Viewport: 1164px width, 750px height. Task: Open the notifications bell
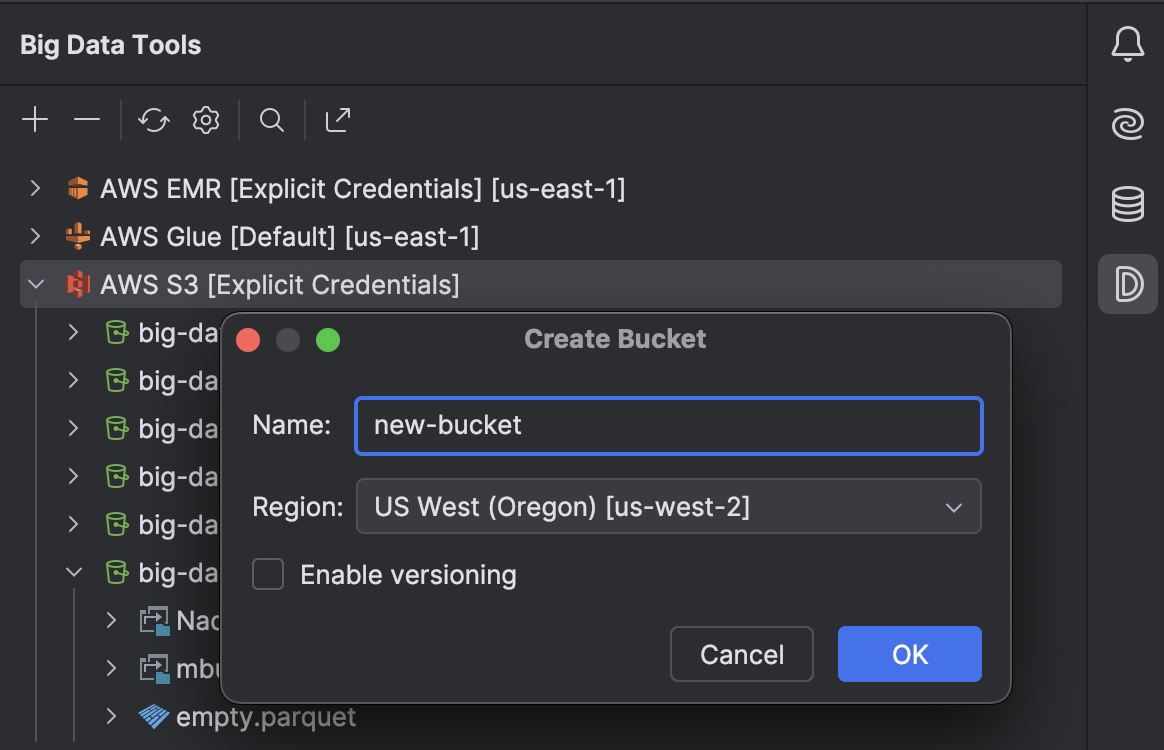[x=1127, y=44]
